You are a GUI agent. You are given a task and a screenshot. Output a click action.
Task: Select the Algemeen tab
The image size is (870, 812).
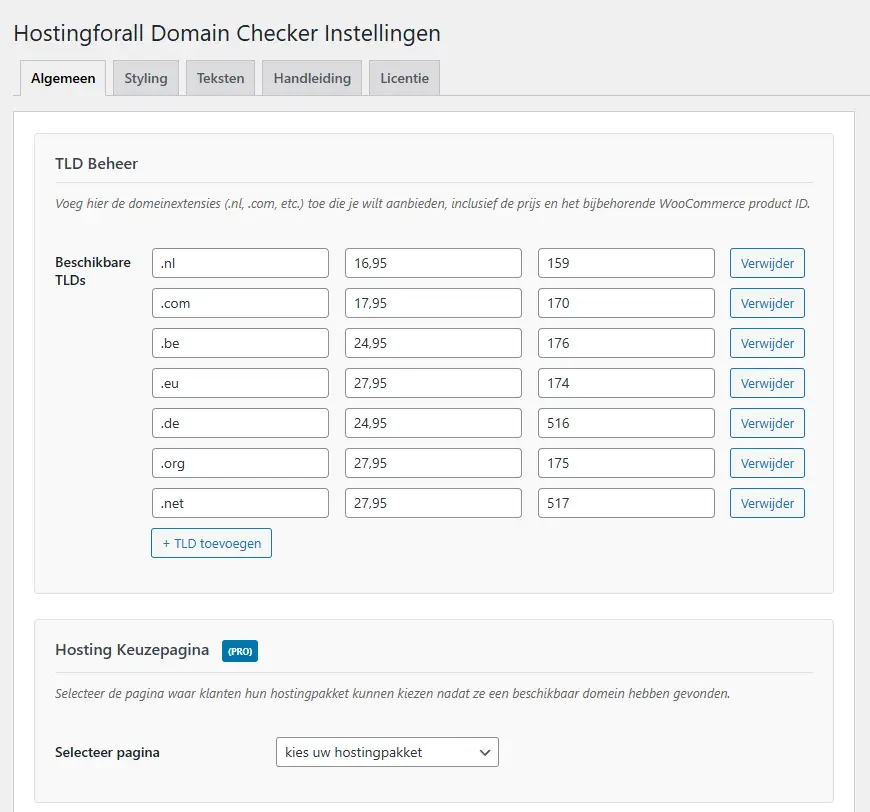pyautogui.click(x=63, y=78)
